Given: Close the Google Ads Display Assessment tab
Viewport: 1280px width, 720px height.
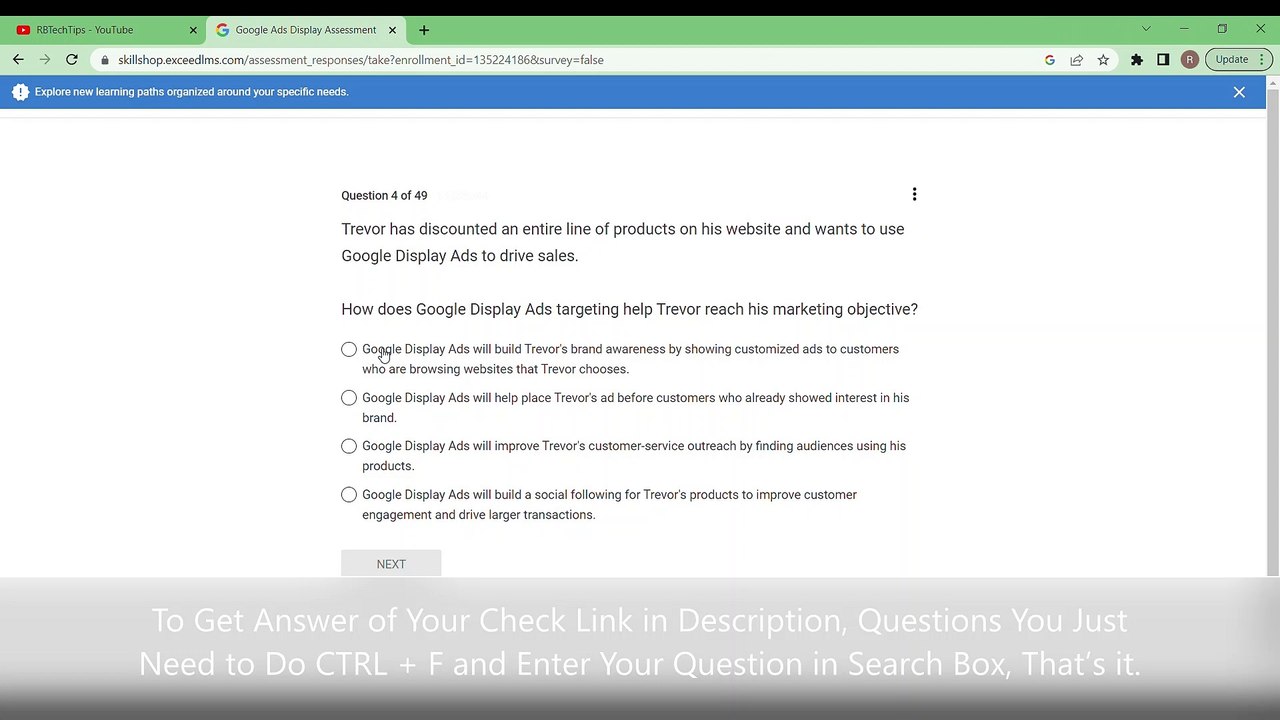Looking at the screenshot, I should (392, 30).
